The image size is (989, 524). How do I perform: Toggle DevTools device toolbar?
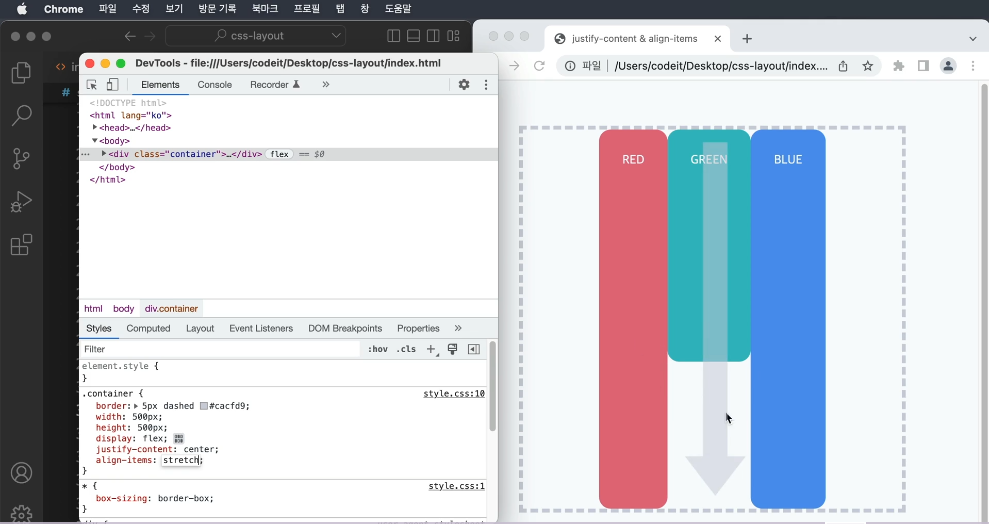112,84
